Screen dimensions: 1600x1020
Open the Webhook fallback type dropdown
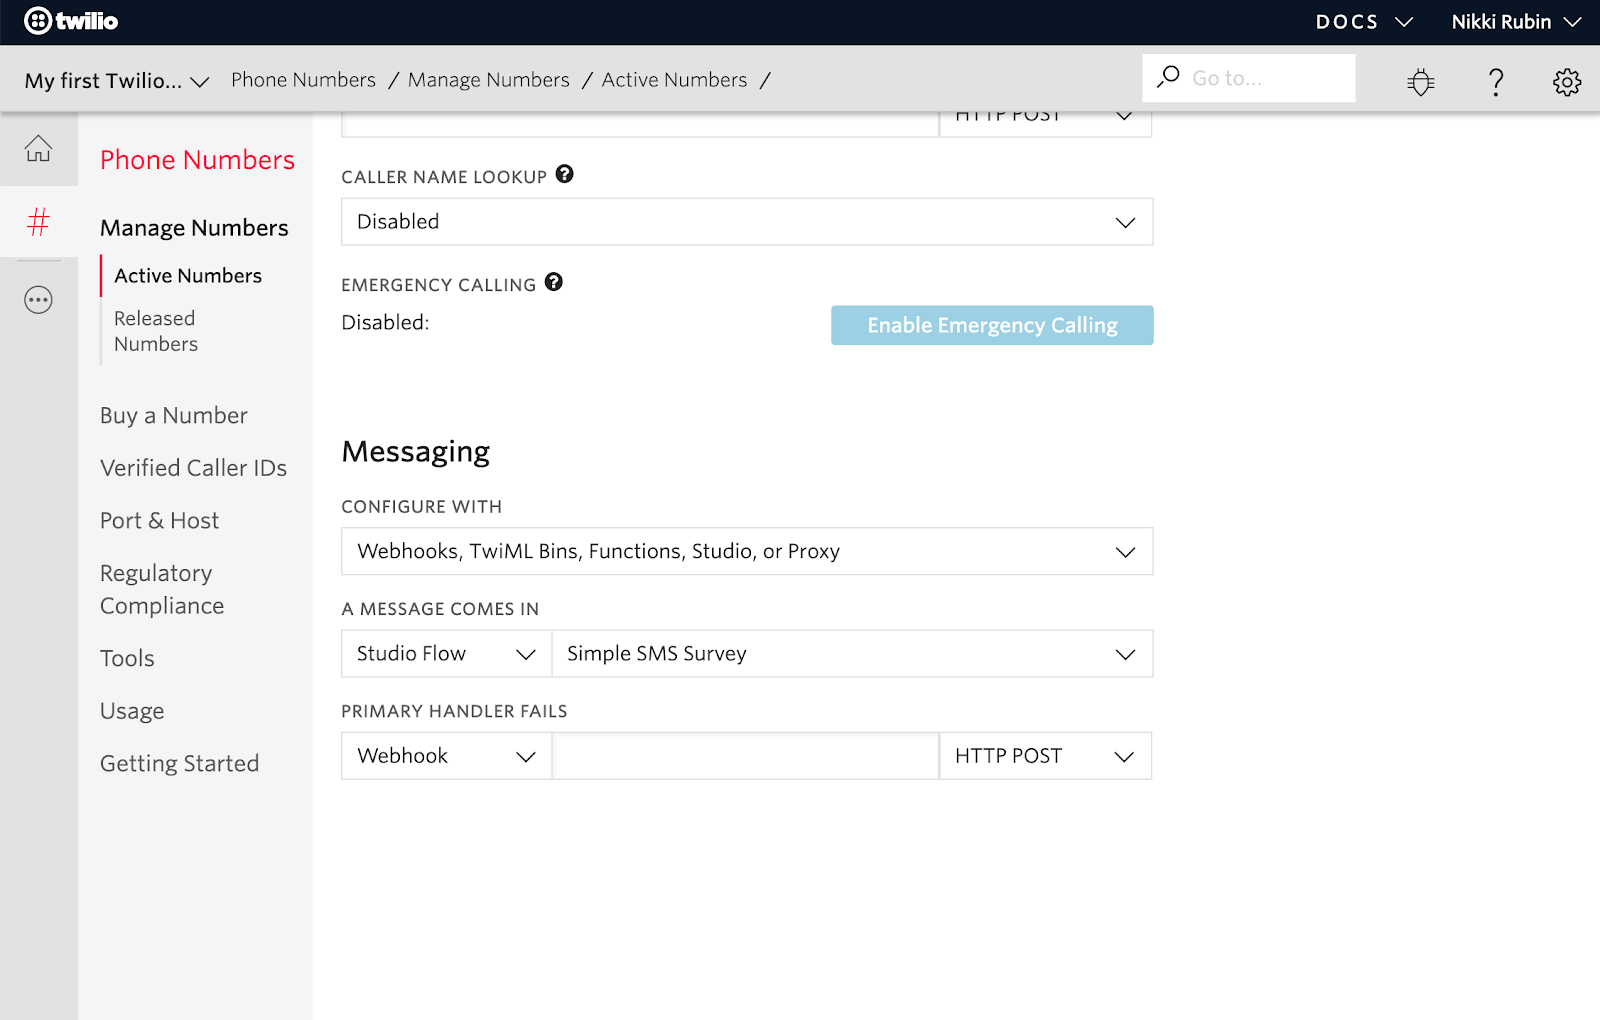(446, 756)
